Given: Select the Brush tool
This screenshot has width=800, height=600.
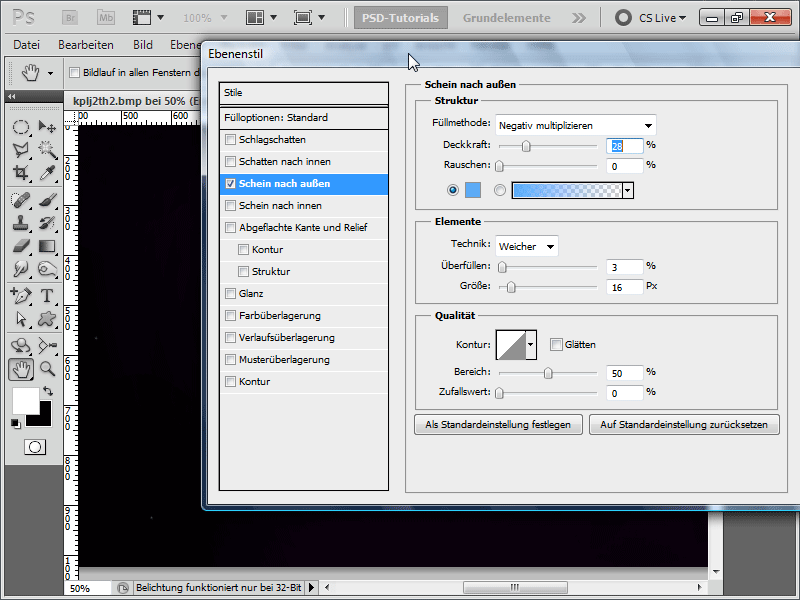Looking at the screenshot, I should (47, 200).
